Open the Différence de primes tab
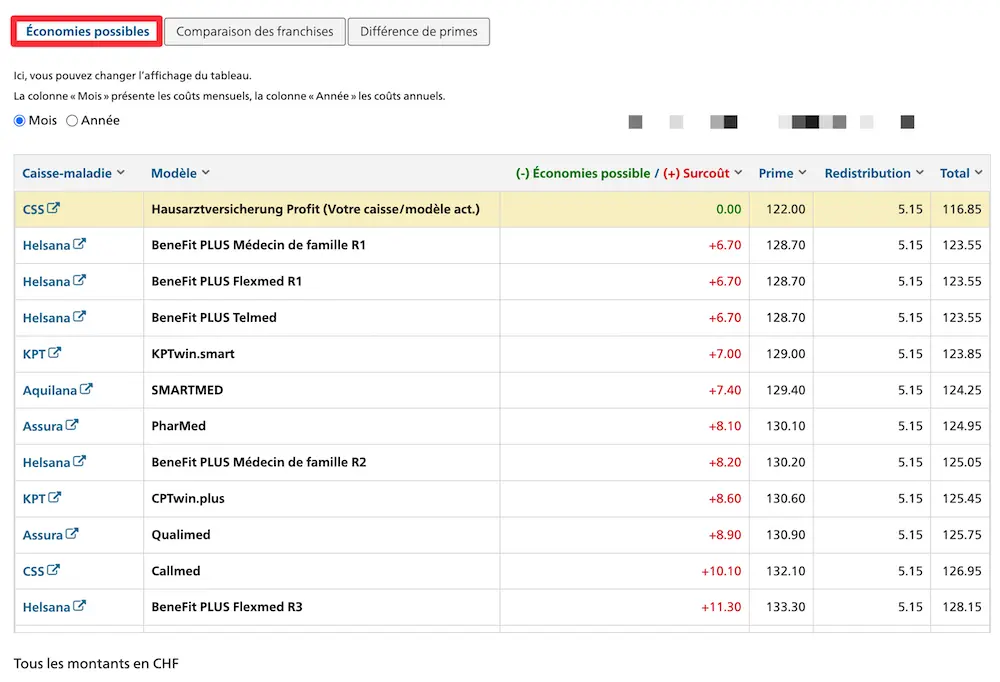 coord(419,31)
